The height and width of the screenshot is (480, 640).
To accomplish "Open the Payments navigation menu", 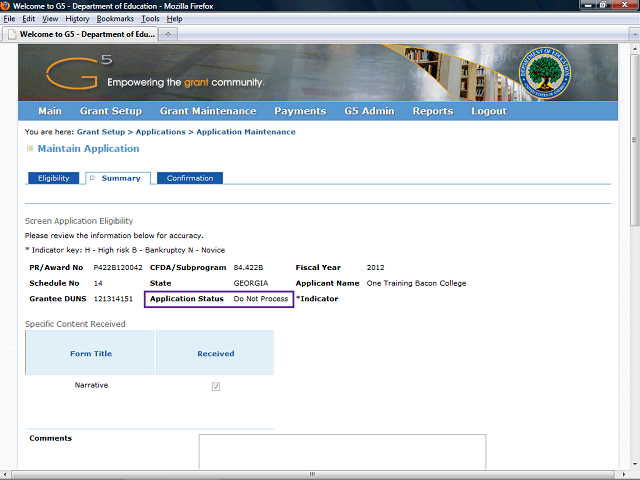I will coord(300,111).
